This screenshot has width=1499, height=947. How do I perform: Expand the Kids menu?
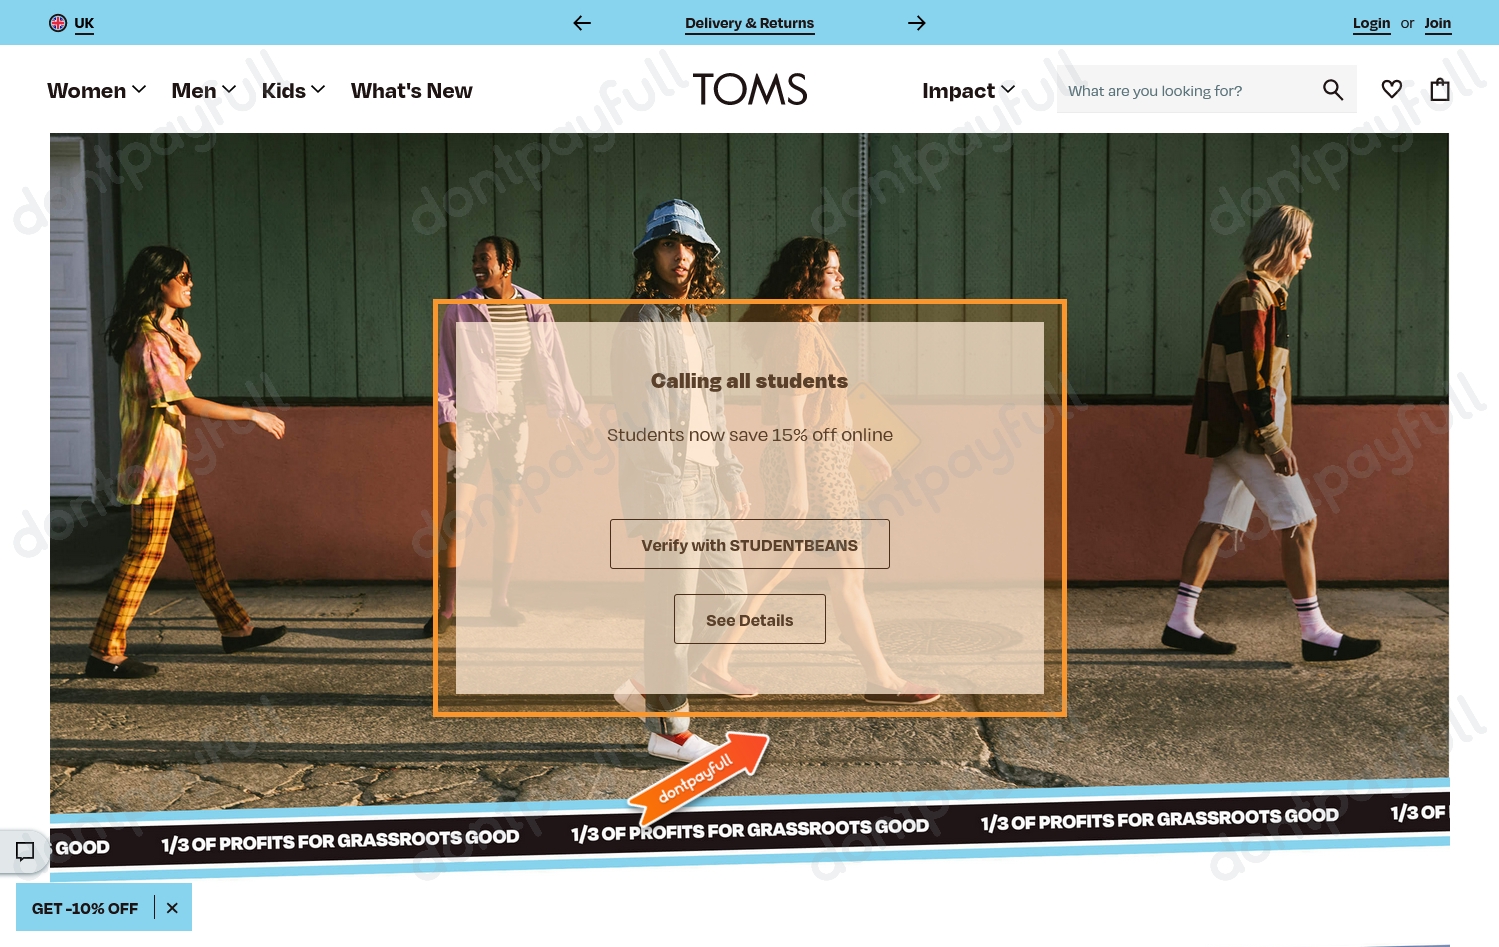click(293, 91)
